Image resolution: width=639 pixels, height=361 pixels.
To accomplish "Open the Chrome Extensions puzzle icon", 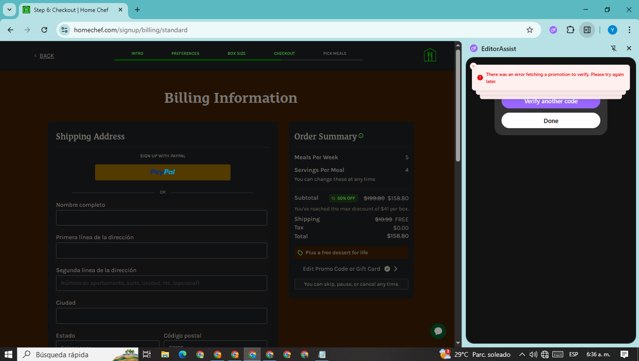I will (x=570, y=30).
